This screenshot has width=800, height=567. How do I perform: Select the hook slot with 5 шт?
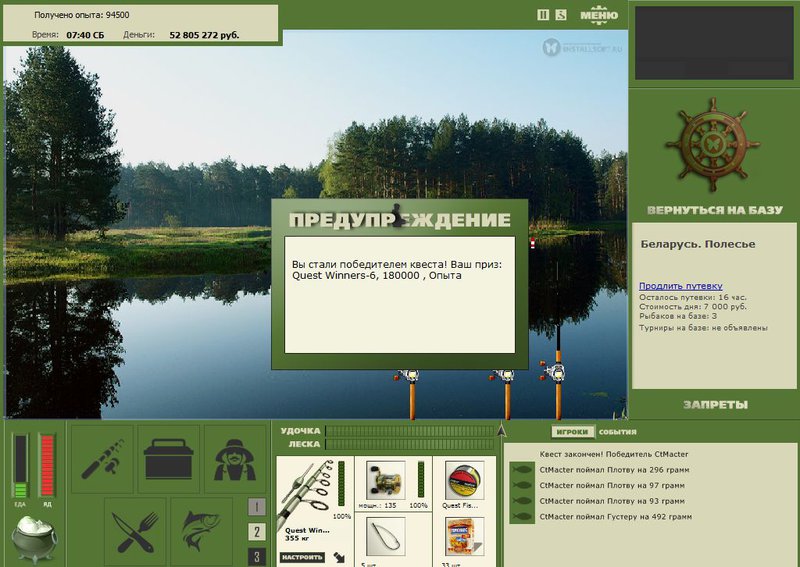(x=385, y=537)
